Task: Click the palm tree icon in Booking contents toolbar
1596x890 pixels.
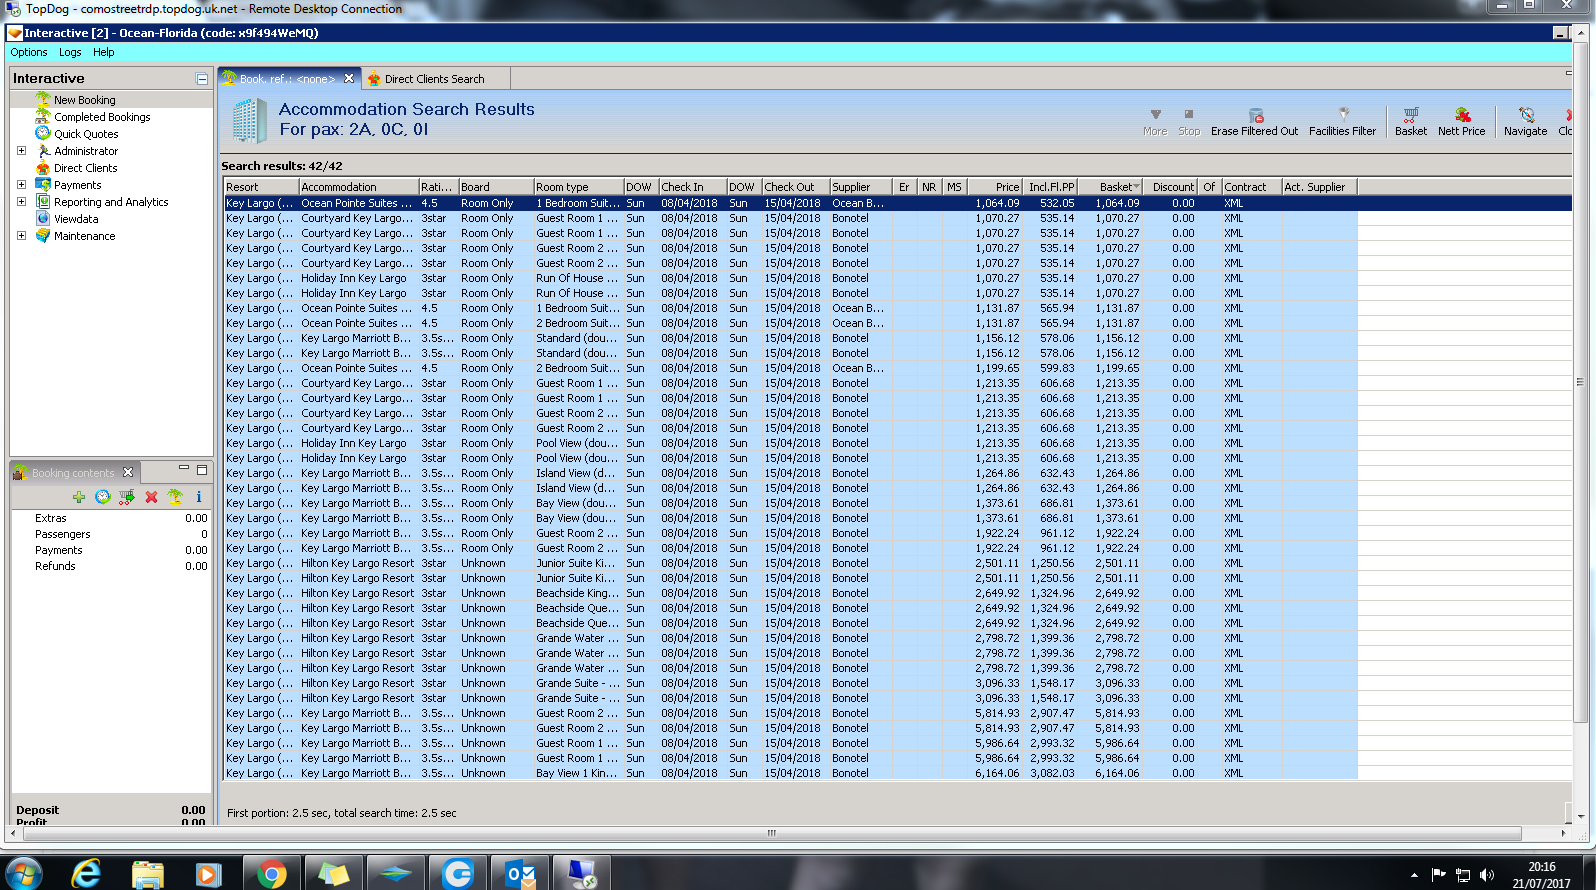Action: 175,497
